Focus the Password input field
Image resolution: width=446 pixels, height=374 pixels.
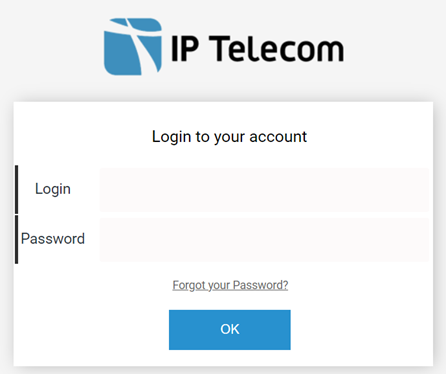264,240
